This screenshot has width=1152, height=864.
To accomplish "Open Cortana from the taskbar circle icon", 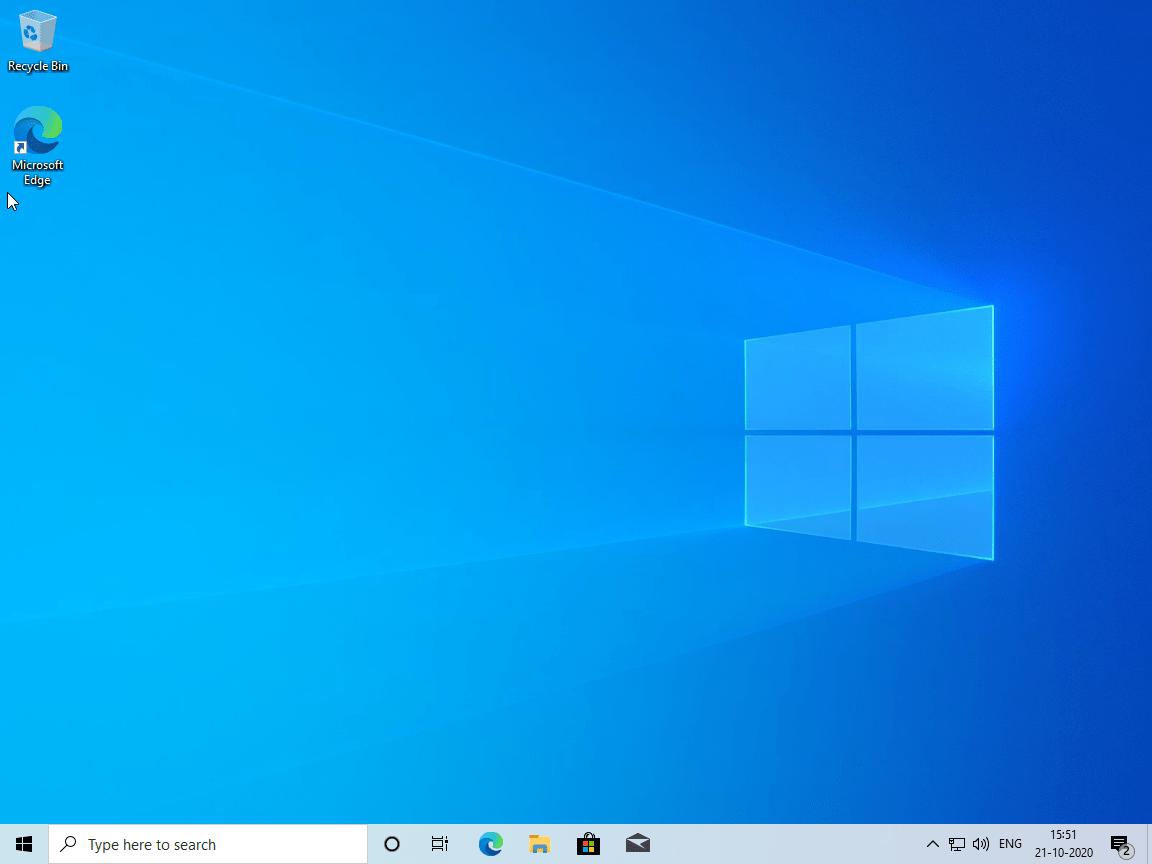I will point(392,844).
